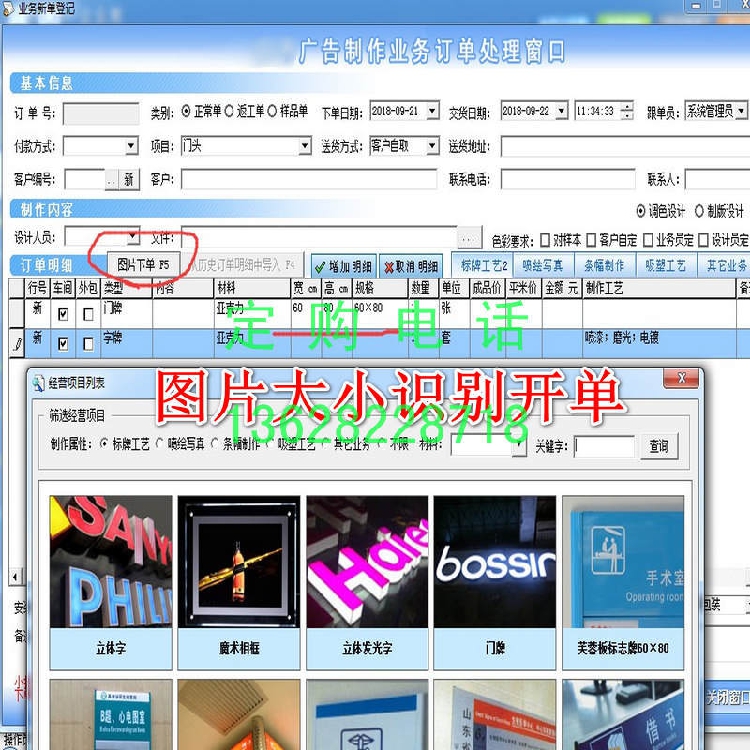This screenshot has height=750, width=750.
Task: Switch to the 标牌工艺2 tab
Action: pyautogui.click(x=483, y=266)
